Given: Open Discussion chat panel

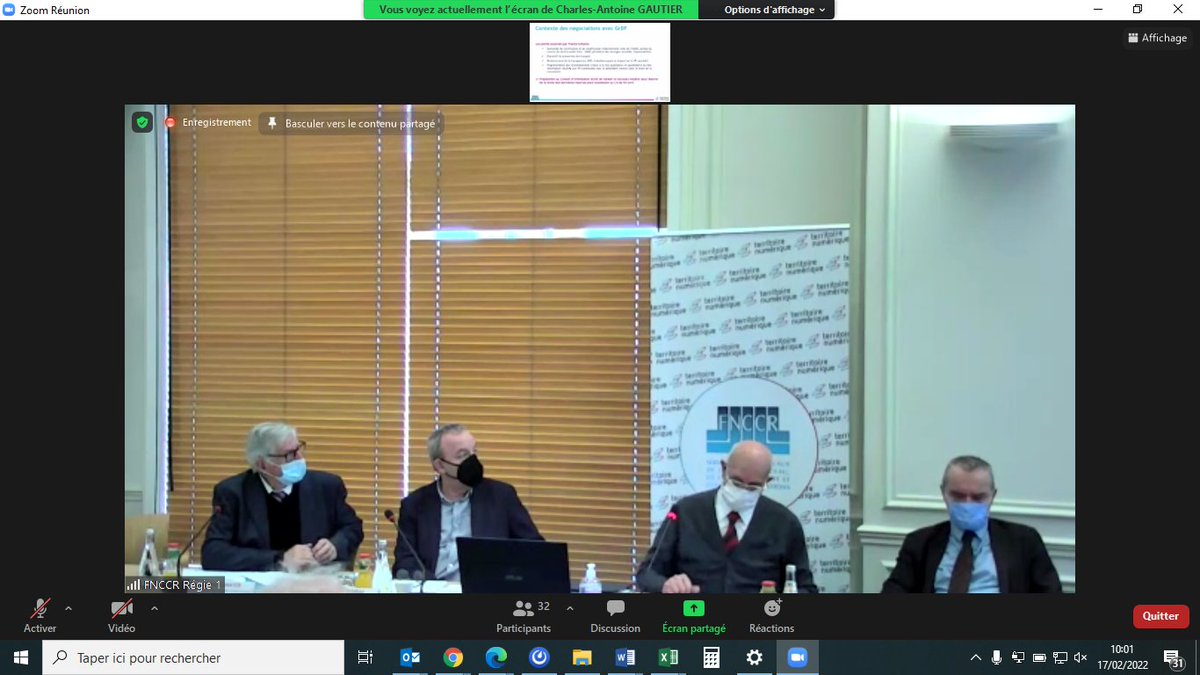Looking at the screenshot, I should (615, 615).
